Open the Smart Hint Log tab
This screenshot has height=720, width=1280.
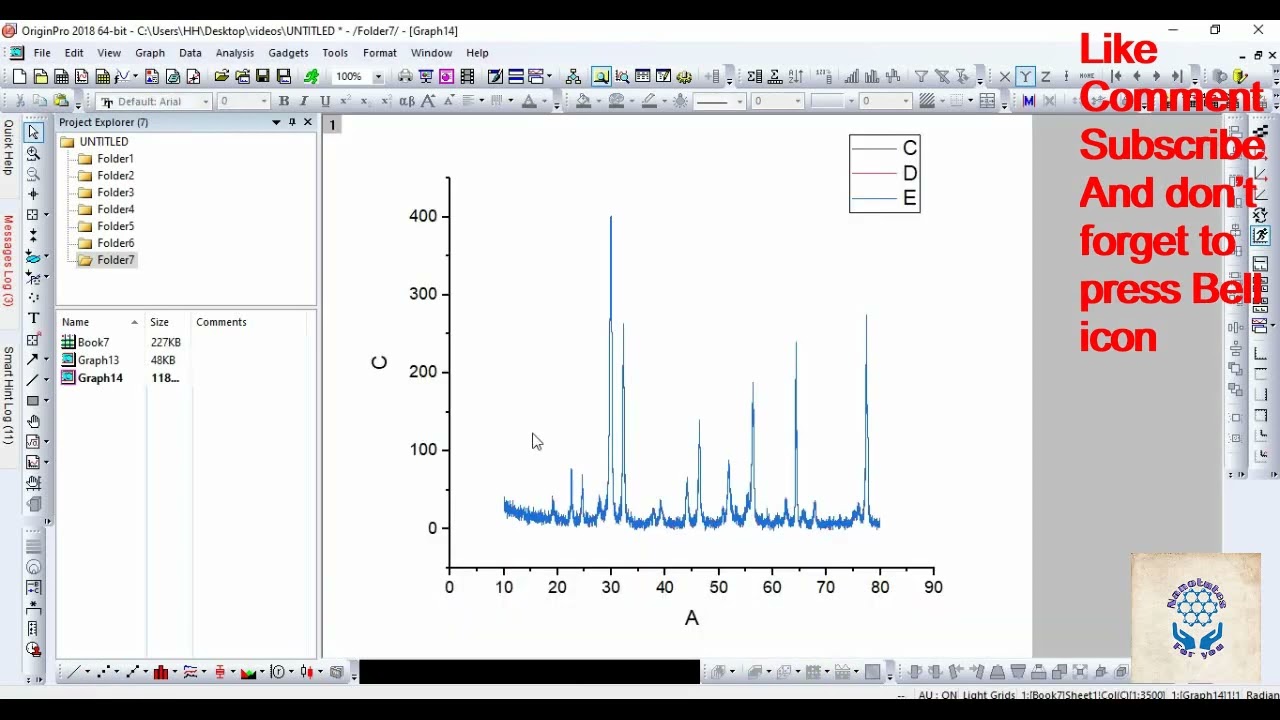[8, 396]
